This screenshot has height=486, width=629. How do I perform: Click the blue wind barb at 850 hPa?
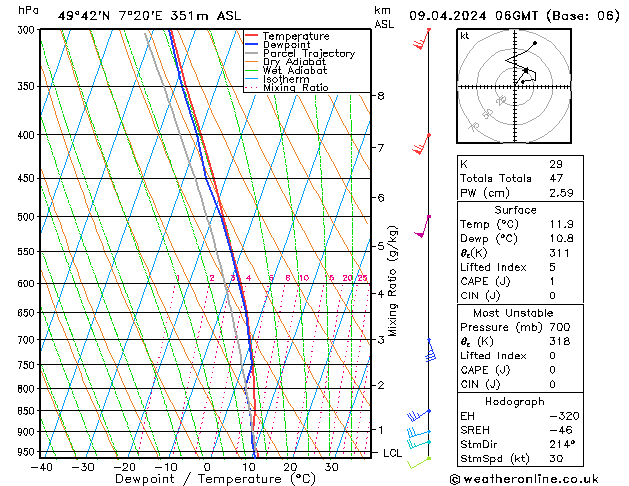coord(418,415)
